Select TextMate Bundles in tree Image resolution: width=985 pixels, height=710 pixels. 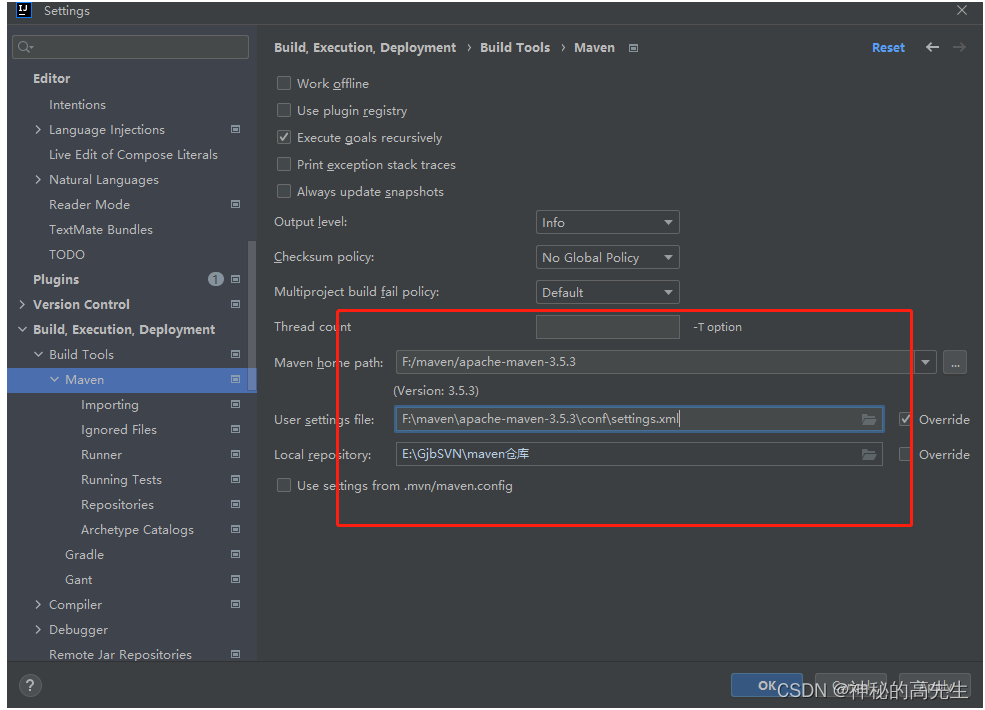[101, 229]
